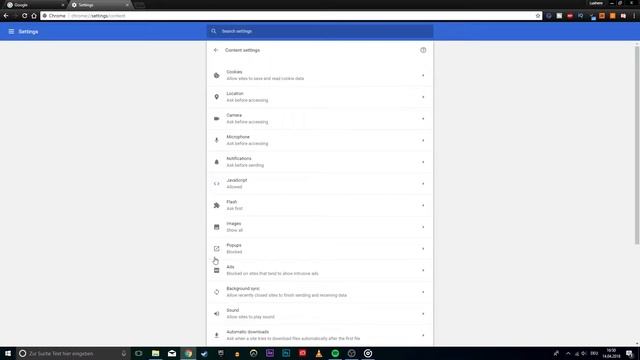Click the Settings page title
The height and width of the screenshot is (360, 640).
[x=28, y=31]
